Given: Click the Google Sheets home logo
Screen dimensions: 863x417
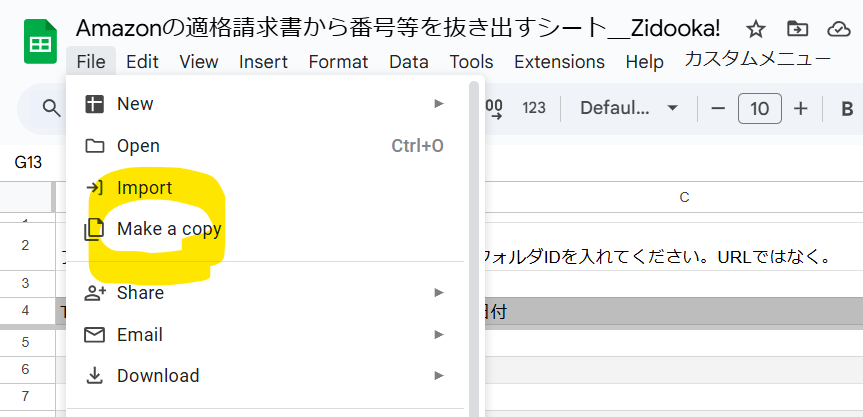Looking at the screenshot, I should click(39, 44).
